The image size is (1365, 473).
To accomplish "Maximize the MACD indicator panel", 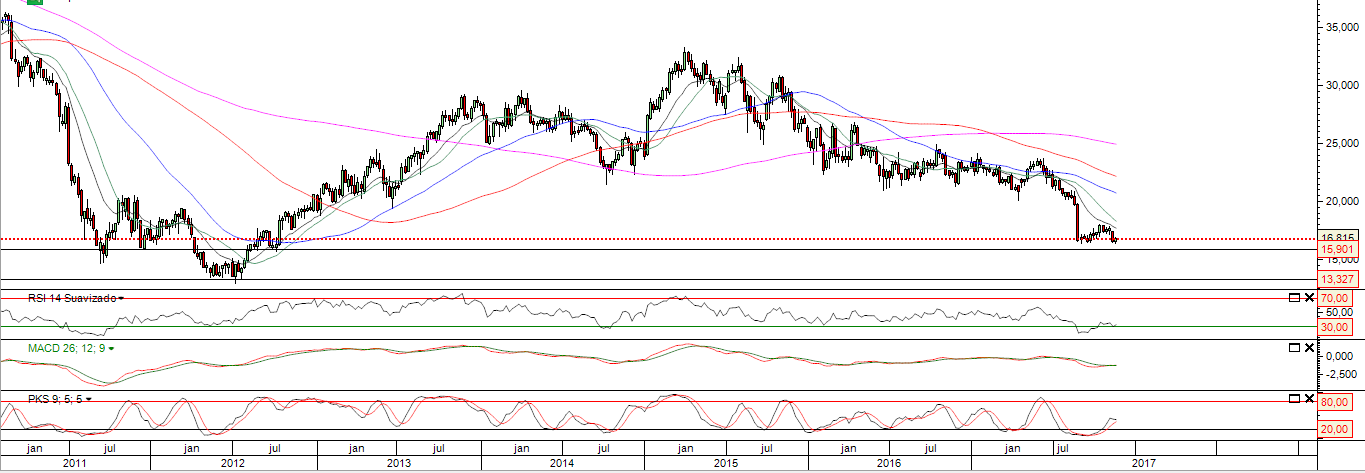I will (x=1294, y=347).
